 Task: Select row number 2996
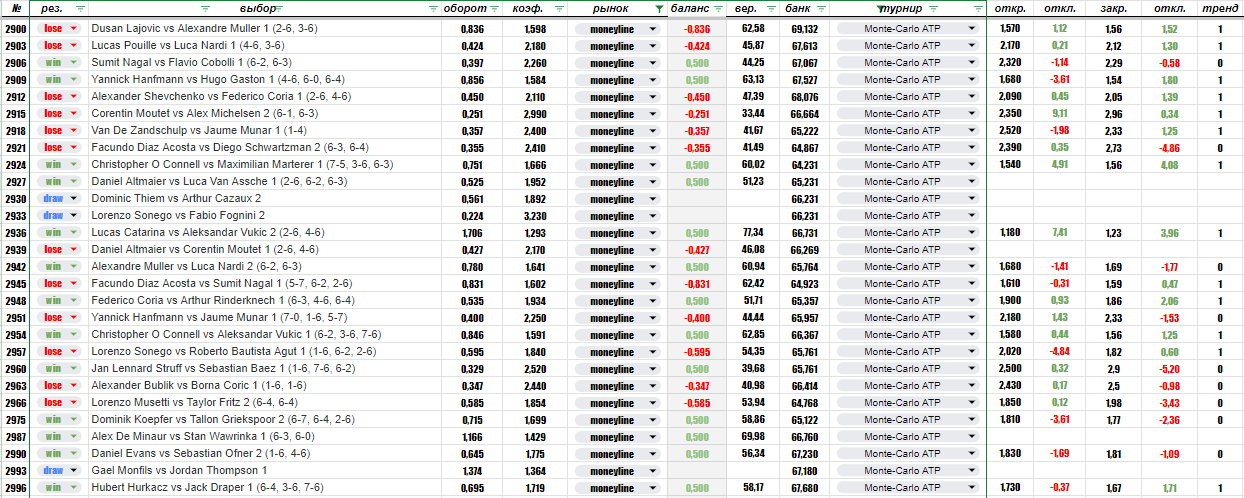(16, 488)
